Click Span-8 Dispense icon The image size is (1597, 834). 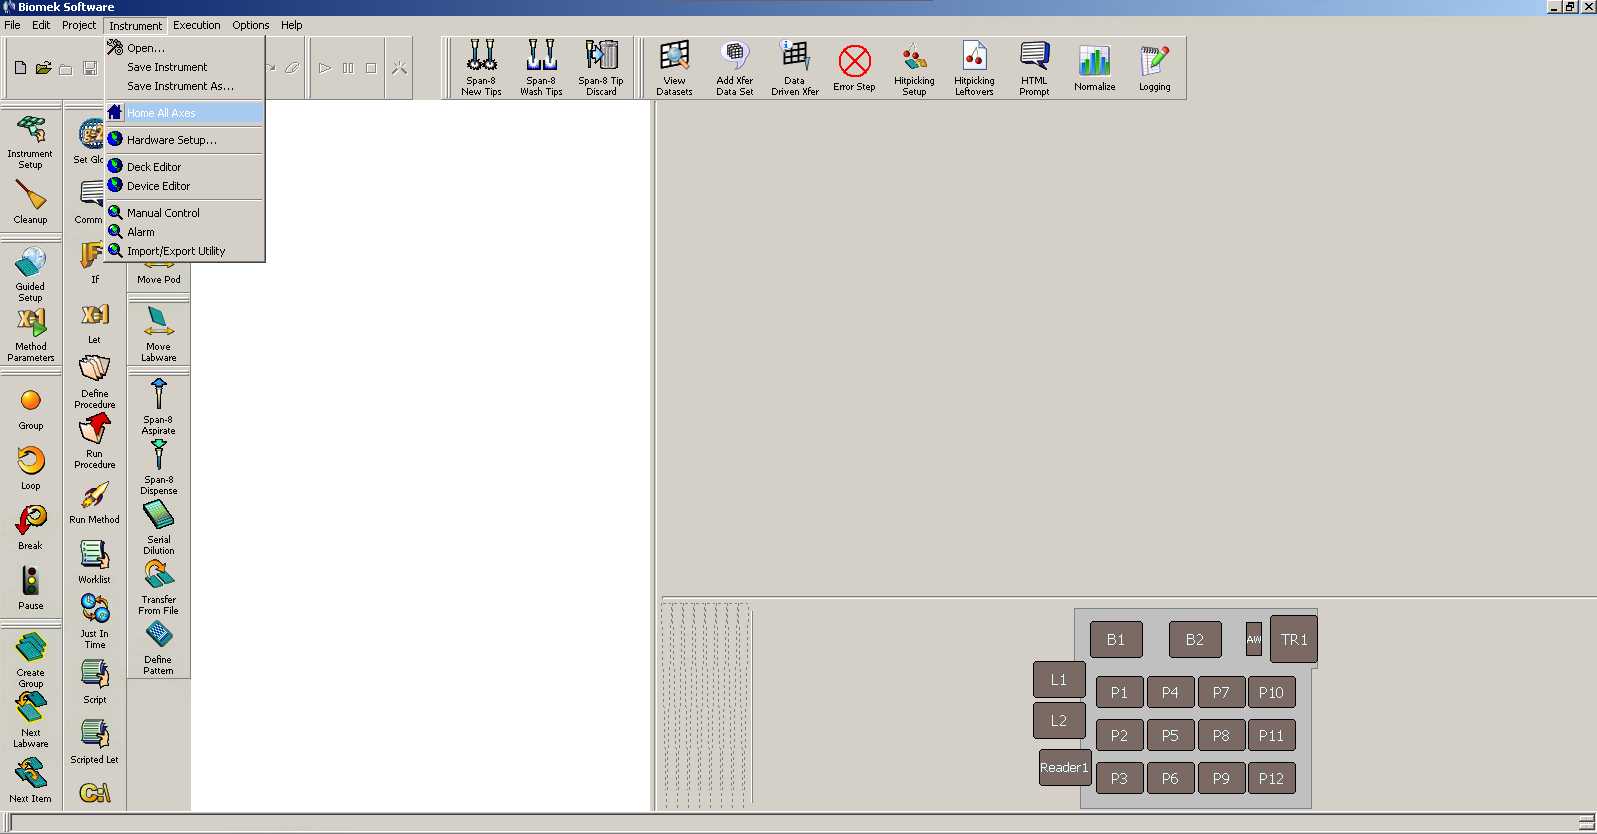[158, 468]
